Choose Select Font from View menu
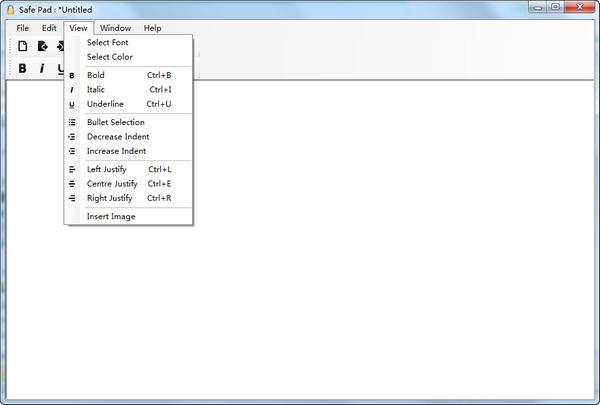The width and height of the screenshot is (600, 405). (x=129, y=42)
